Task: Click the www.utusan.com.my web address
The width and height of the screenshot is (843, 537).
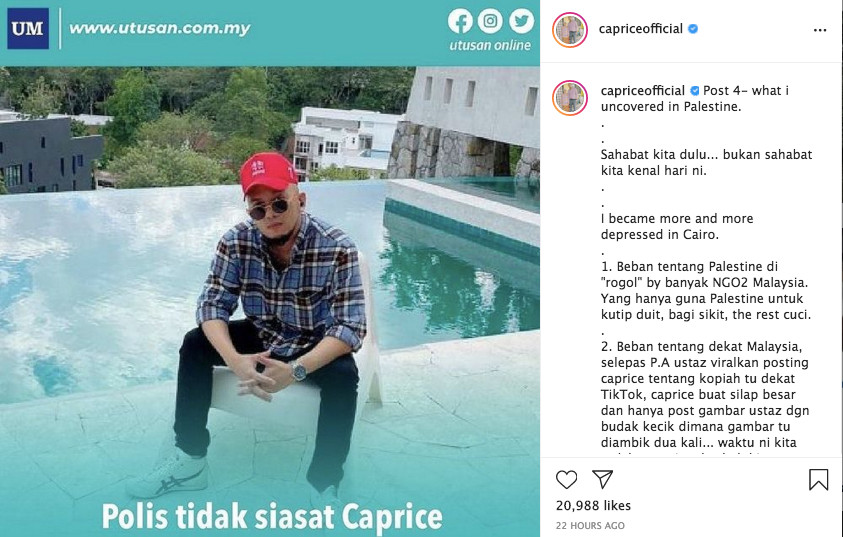Action: click(x=160, y=28)
